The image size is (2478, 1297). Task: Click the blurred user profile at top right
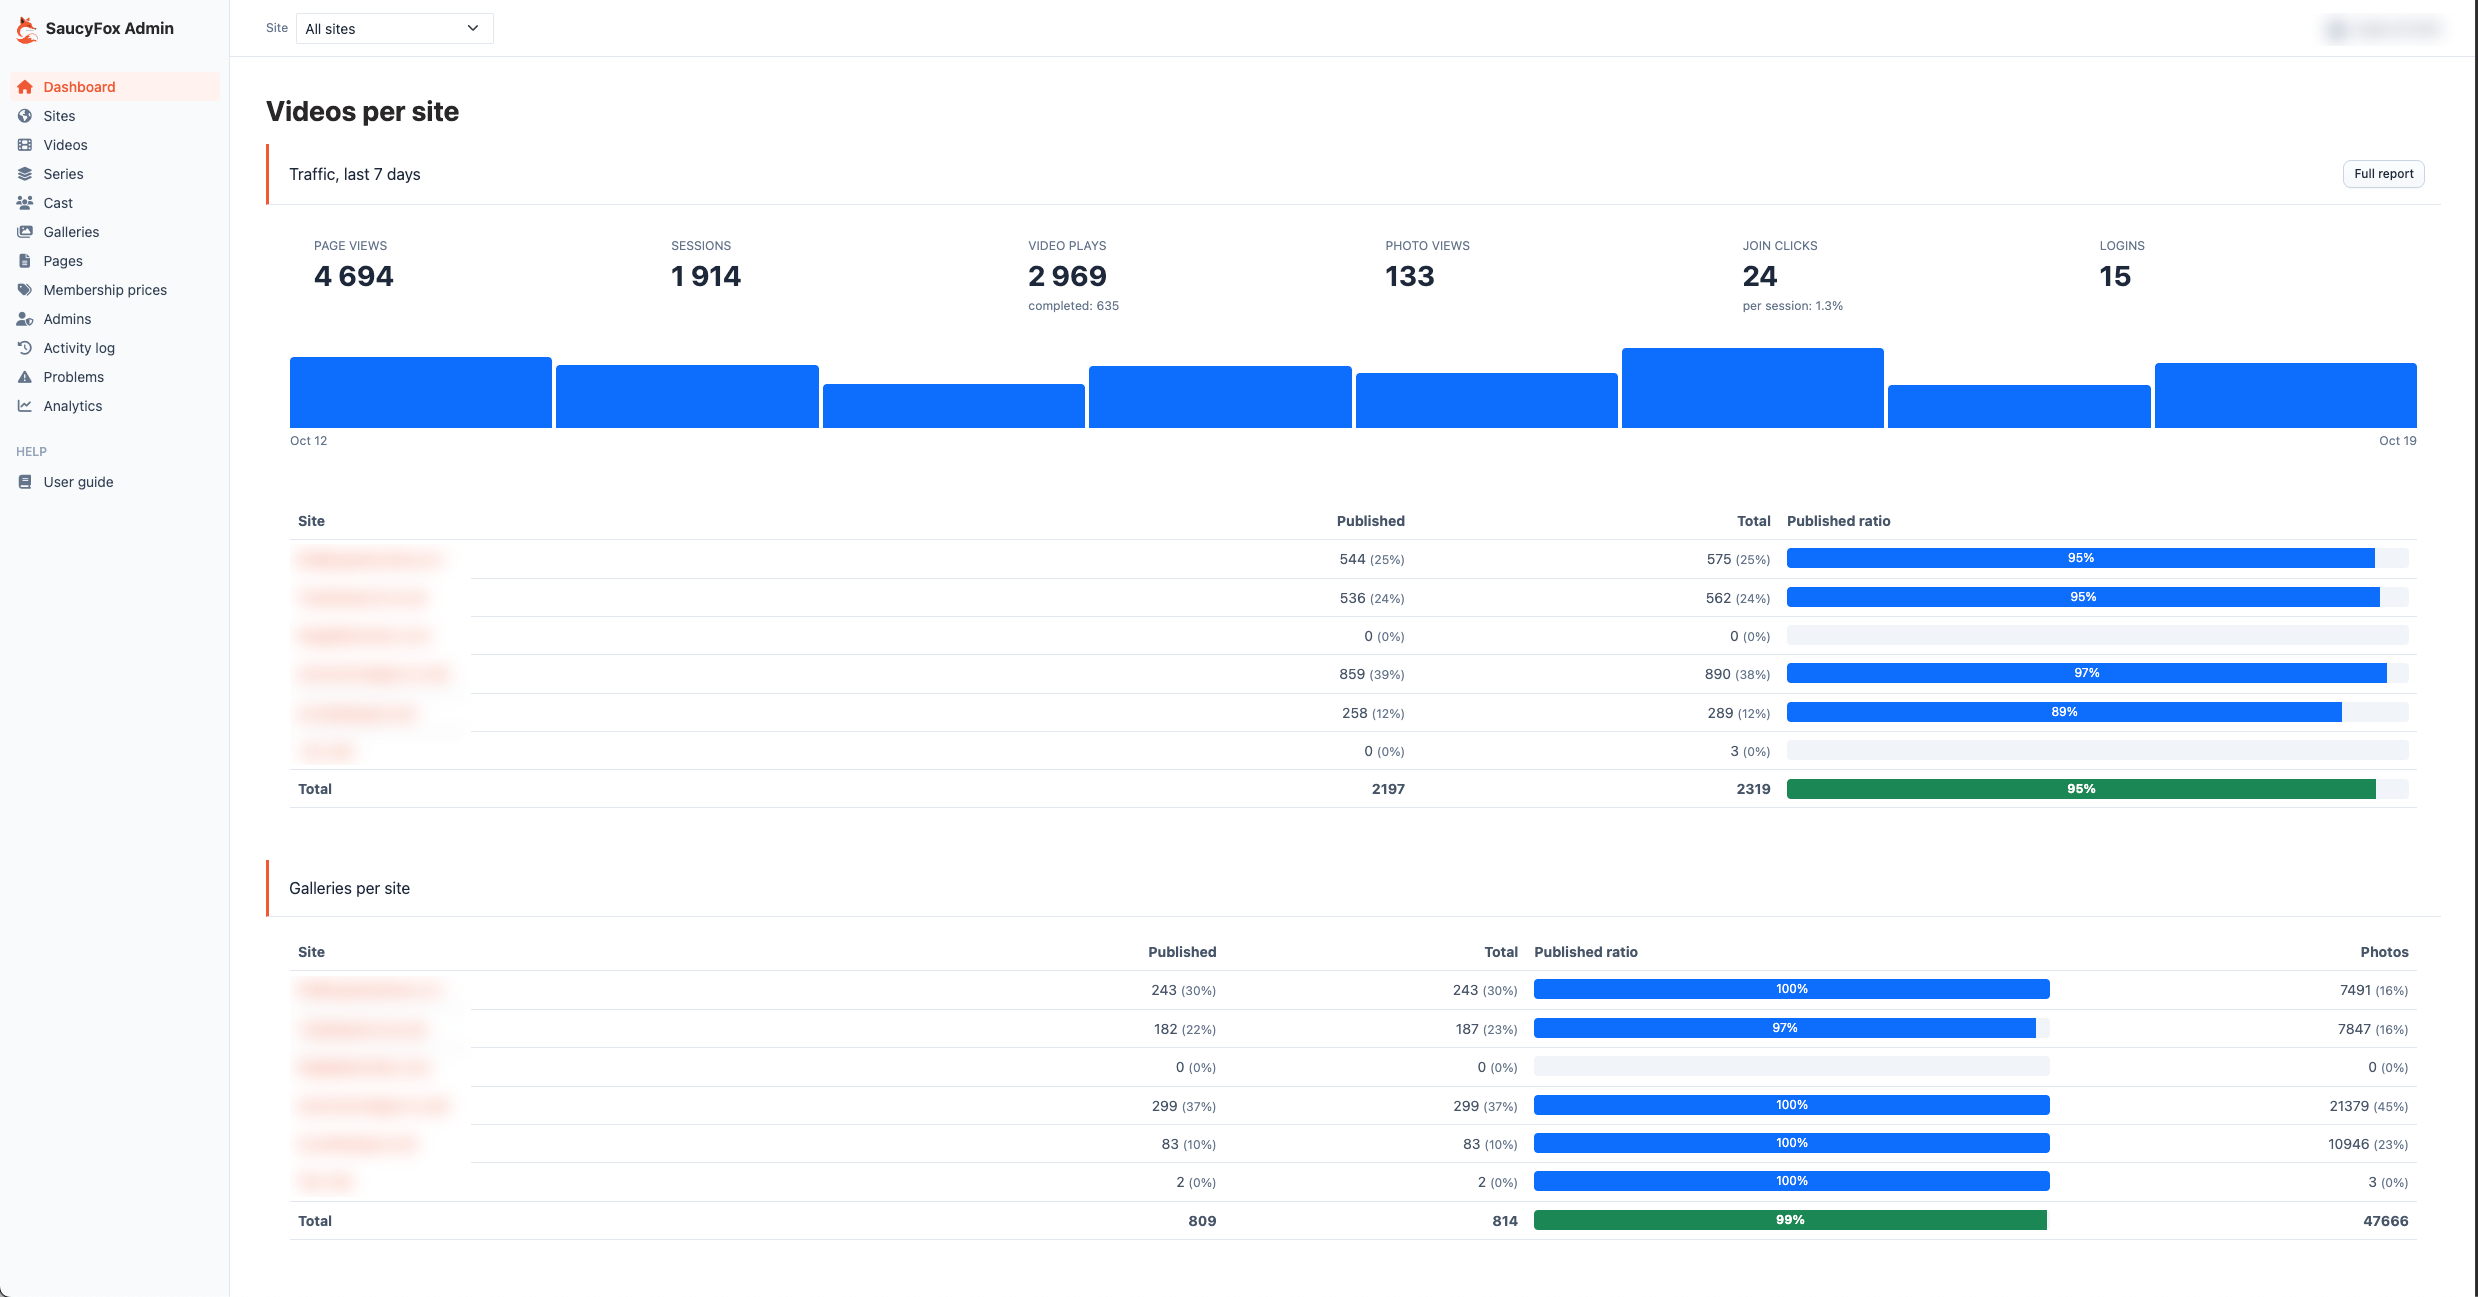pos(2383,29)
